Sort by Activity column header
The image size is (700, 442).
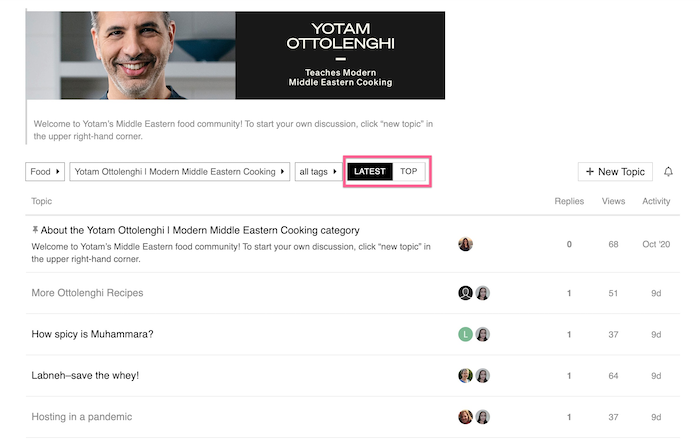(656, 201)
